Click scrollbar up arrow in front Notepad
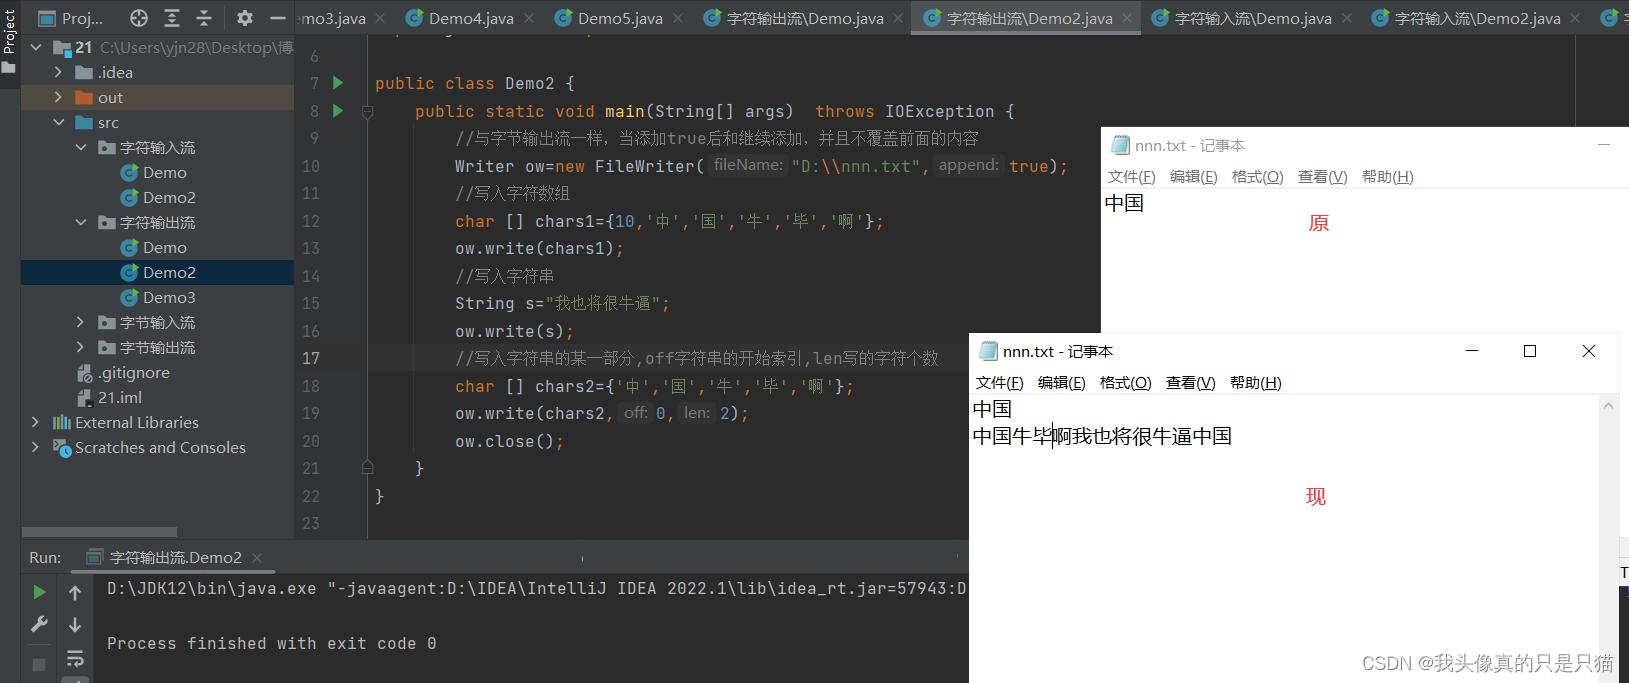Screen dimensions: 1629x683 pyautogui.click(x=1608, y=406)
